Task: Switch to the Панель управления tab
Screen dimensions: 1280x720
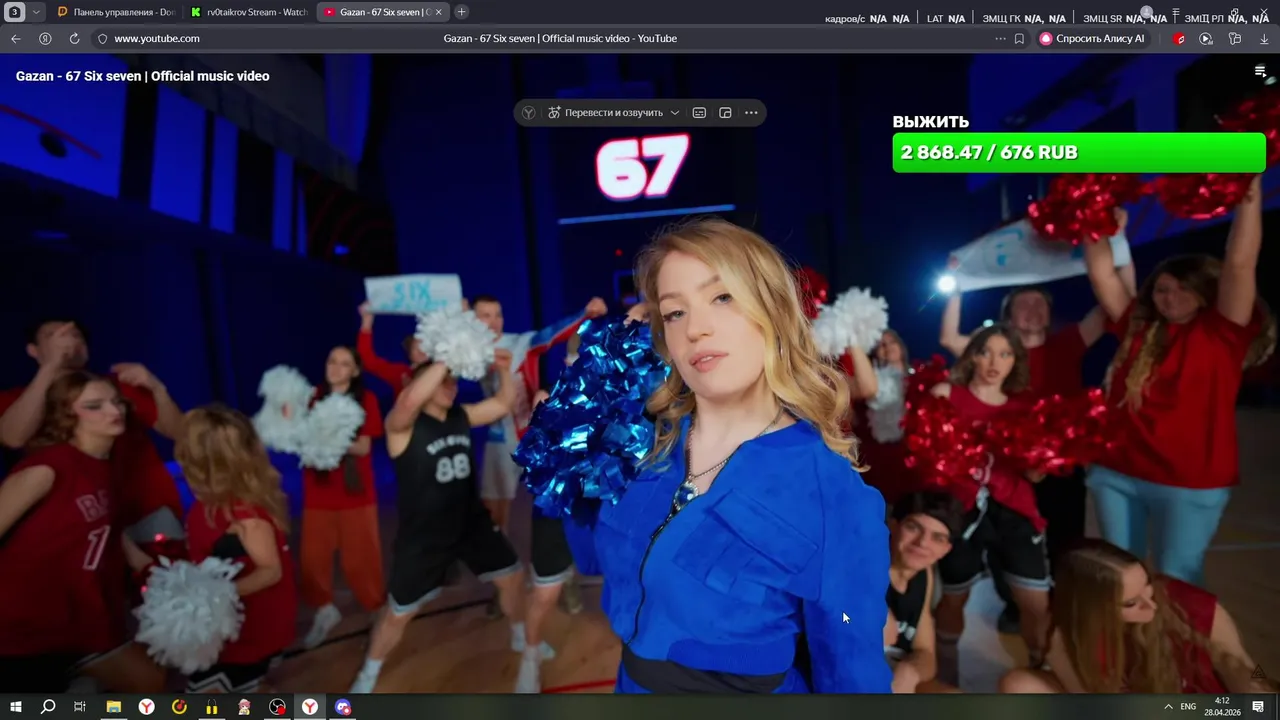Action: click(x=116, y=12)
